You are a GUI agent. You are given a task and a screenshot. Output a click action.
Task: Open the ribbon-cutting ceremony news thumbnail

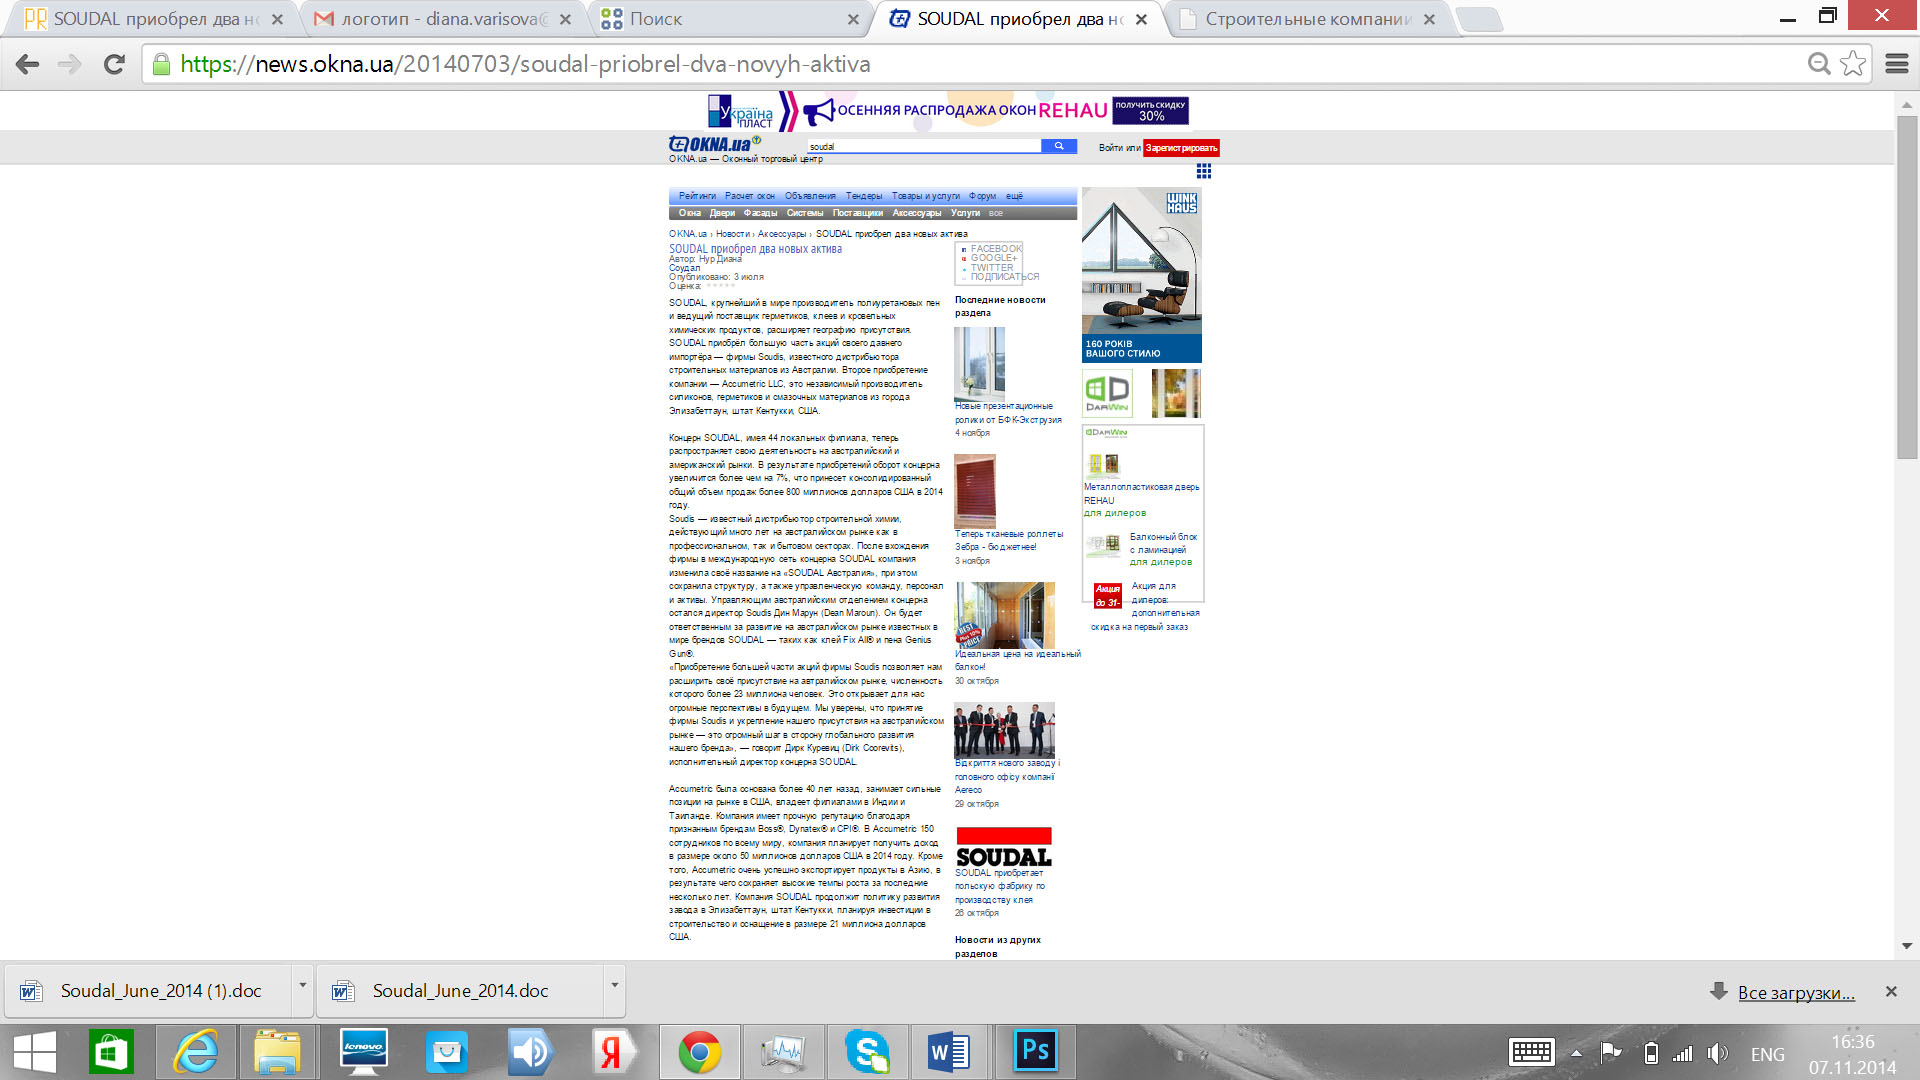(x=1004, y=731)
